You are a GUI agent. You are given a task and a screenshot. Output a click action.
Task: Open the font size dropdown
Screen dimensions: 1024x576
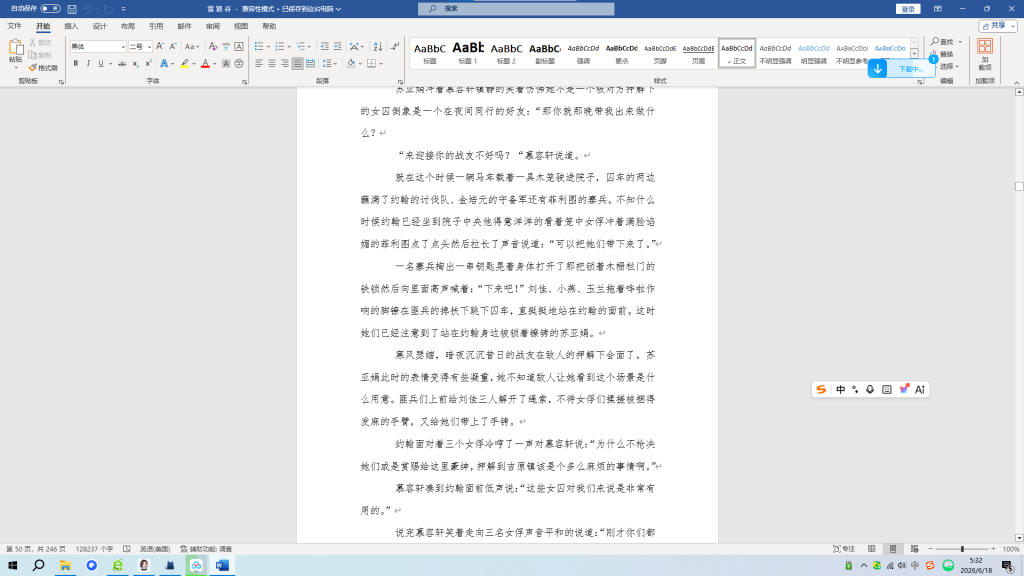(149, 47)
